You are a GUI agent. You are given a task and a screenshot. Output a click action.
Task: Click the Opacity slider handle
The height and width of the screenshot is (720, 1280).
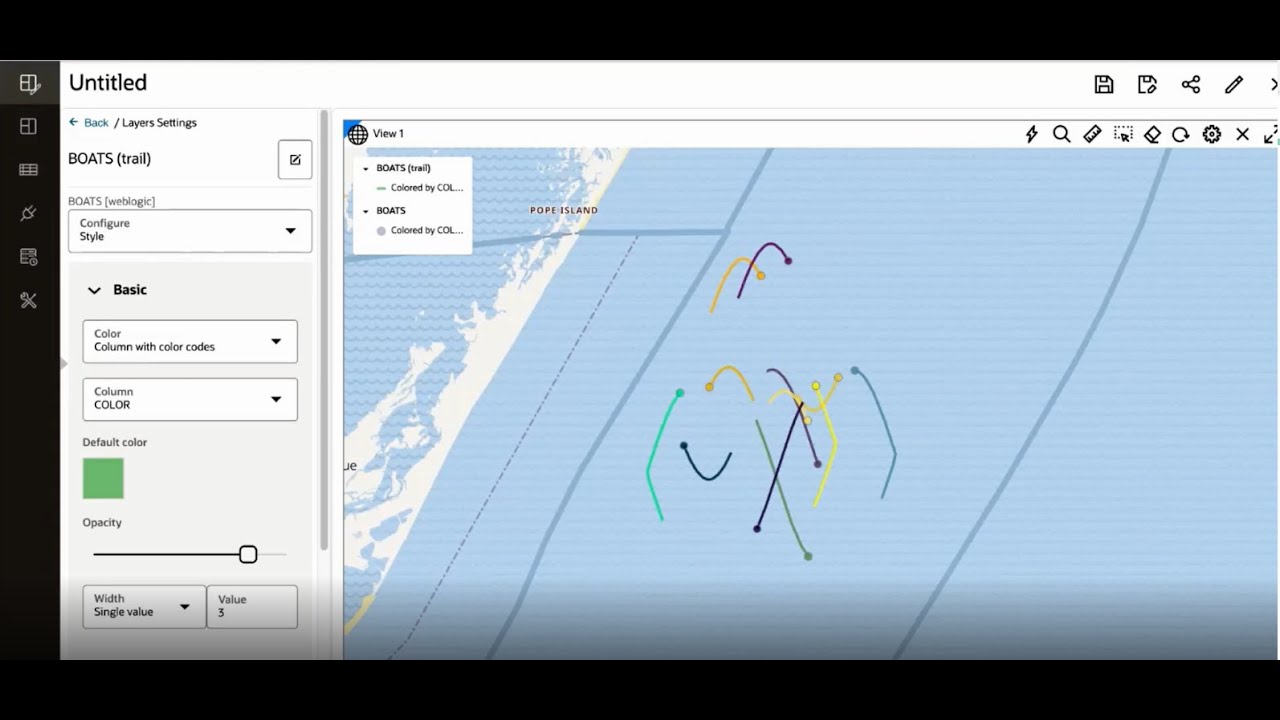(248, 554)
